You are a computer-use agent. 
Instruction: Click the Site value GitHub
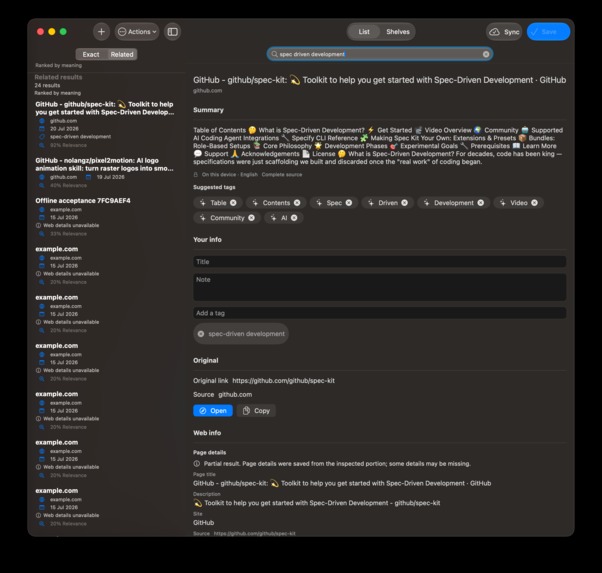pyautogui.click(x=203, y=523)
